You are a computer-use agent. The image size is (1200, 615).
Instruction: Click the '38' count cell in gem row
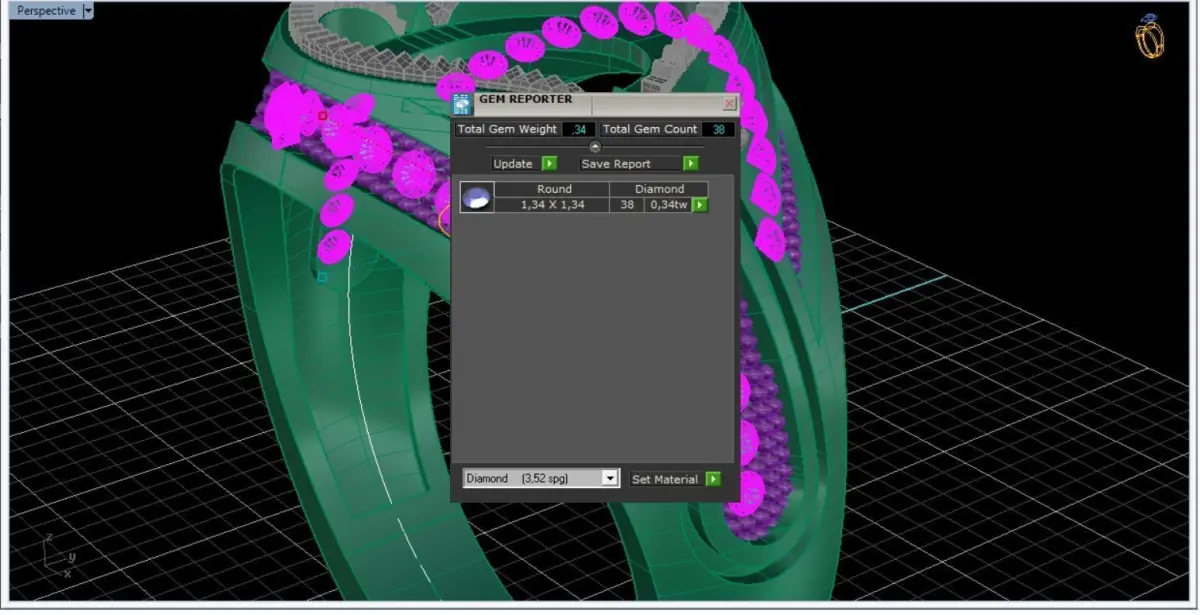[627, 205]
